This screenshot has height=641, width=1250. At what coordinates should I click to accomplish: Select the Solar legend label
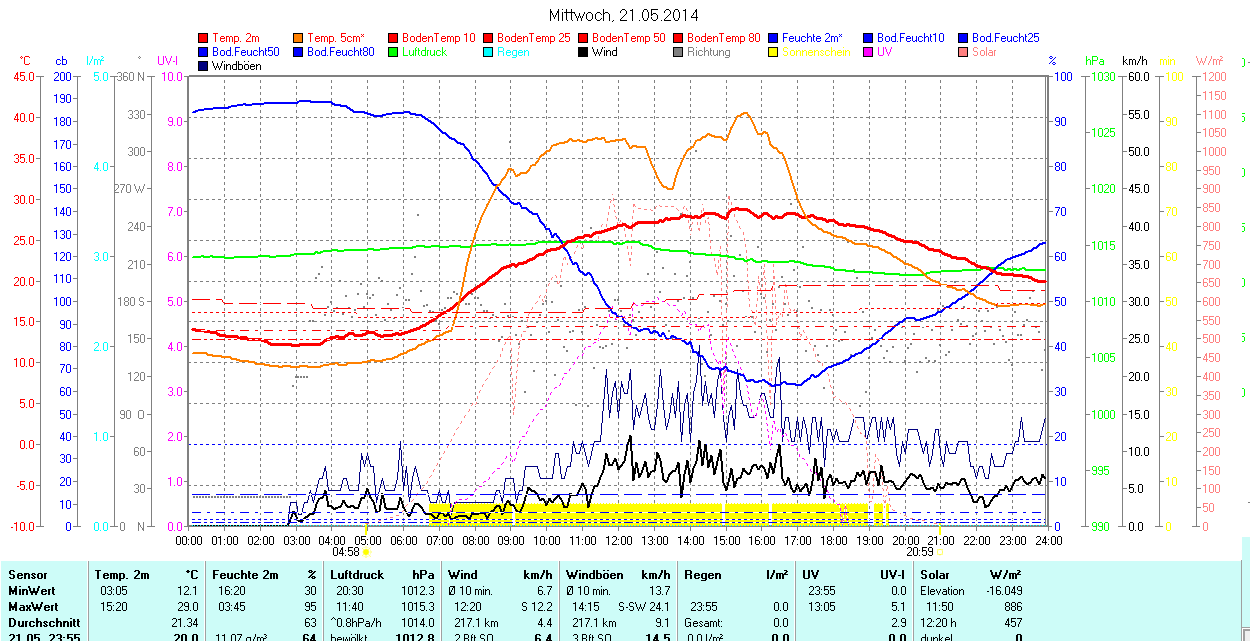point(984,52)
